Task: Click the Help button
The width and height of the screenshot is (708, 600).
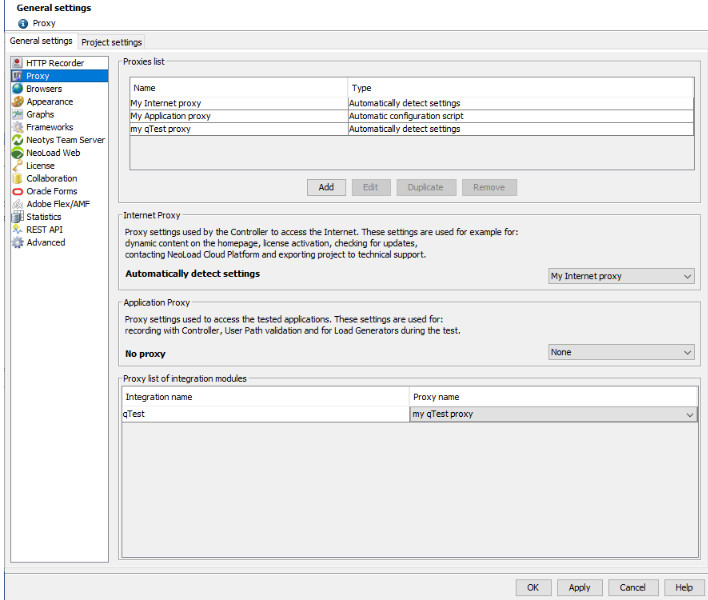Action: 683,587
